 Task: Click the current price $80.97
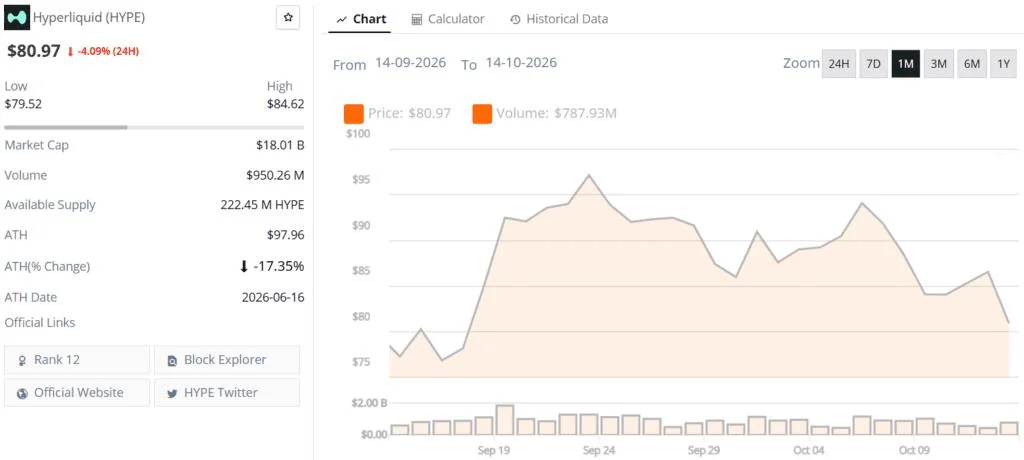[34, 51]
